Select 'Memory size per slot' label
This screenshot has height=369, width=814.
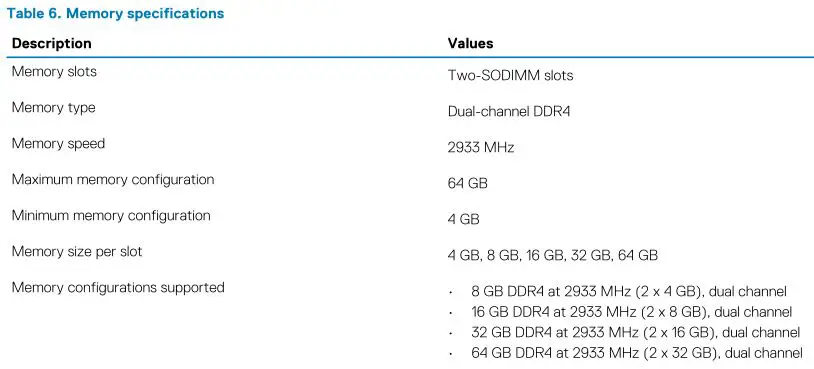click(x=77, y=252)
